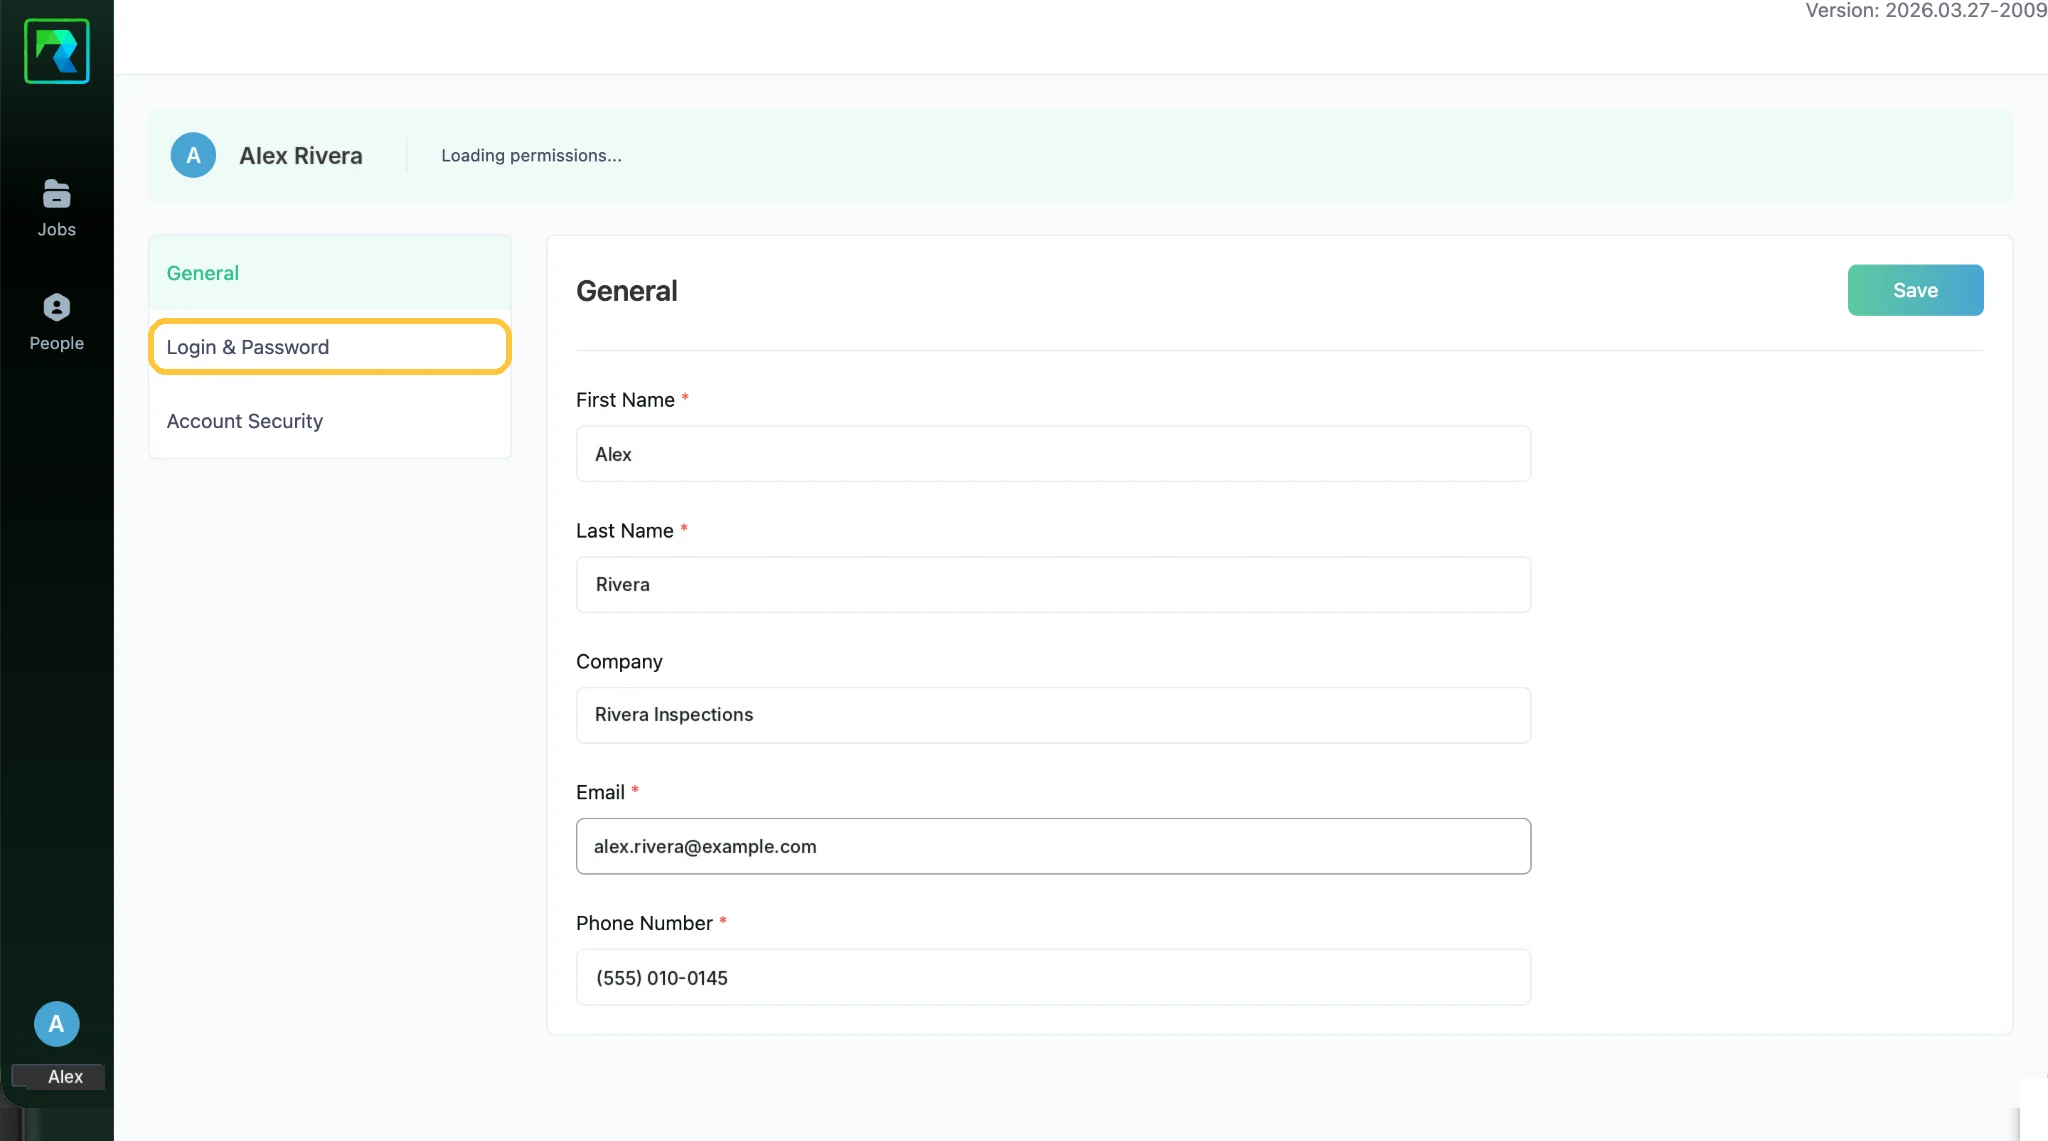
Task: Click the General section heading
Action: (x=627, y=291)
